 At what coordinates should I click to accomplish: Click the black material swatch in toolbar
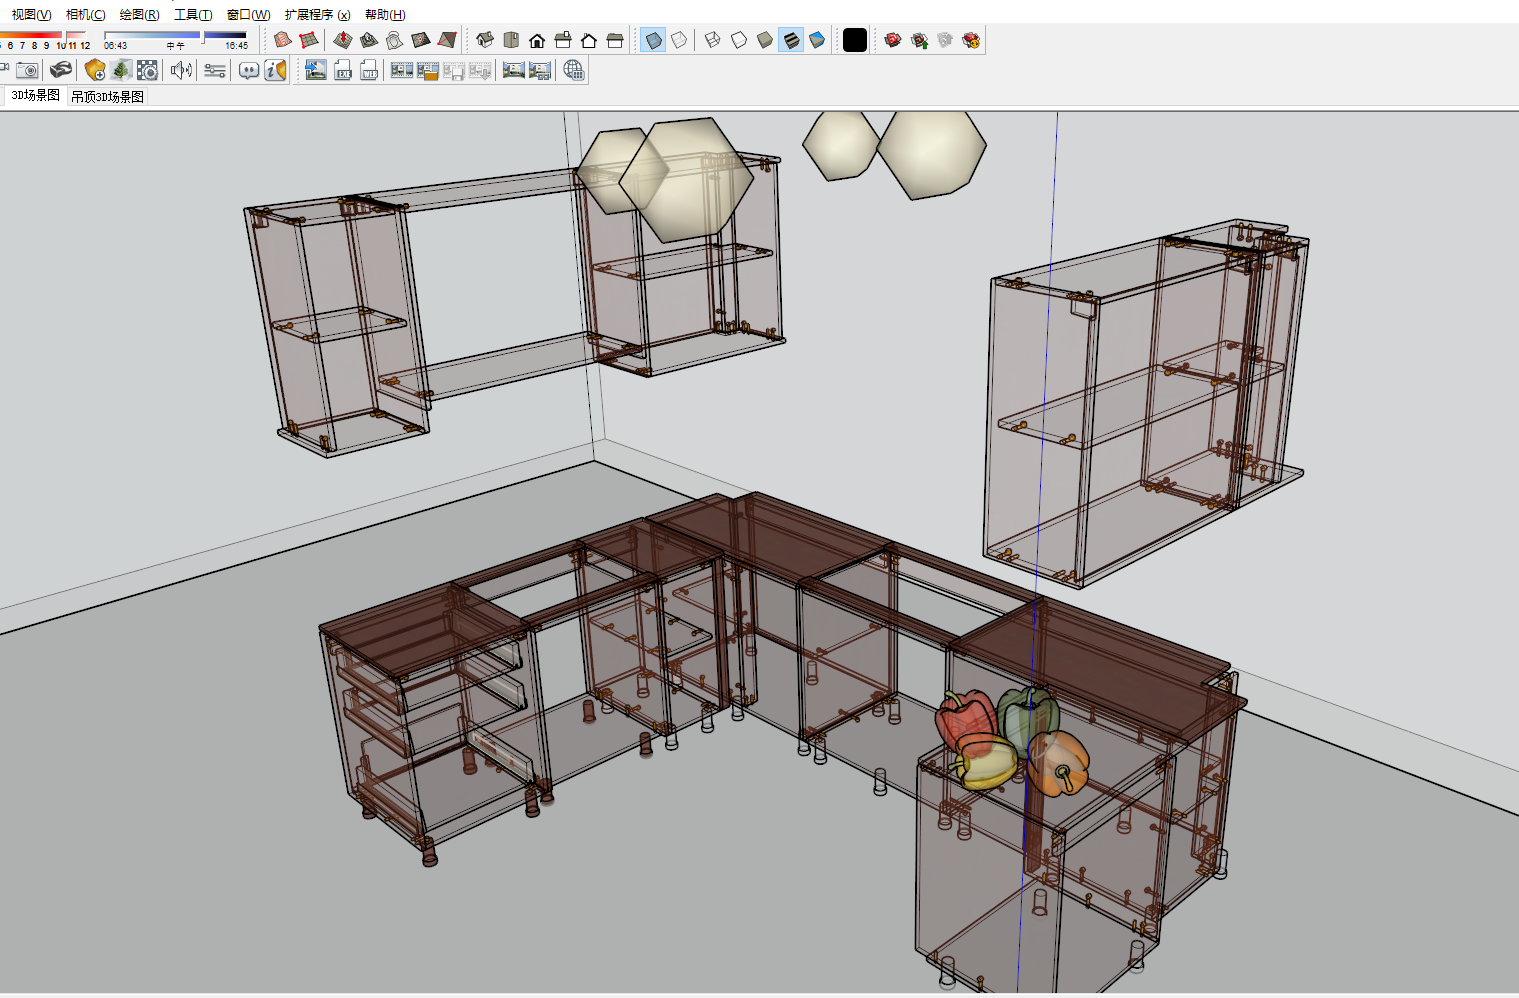pyautogui.click(x=854, y=40)
